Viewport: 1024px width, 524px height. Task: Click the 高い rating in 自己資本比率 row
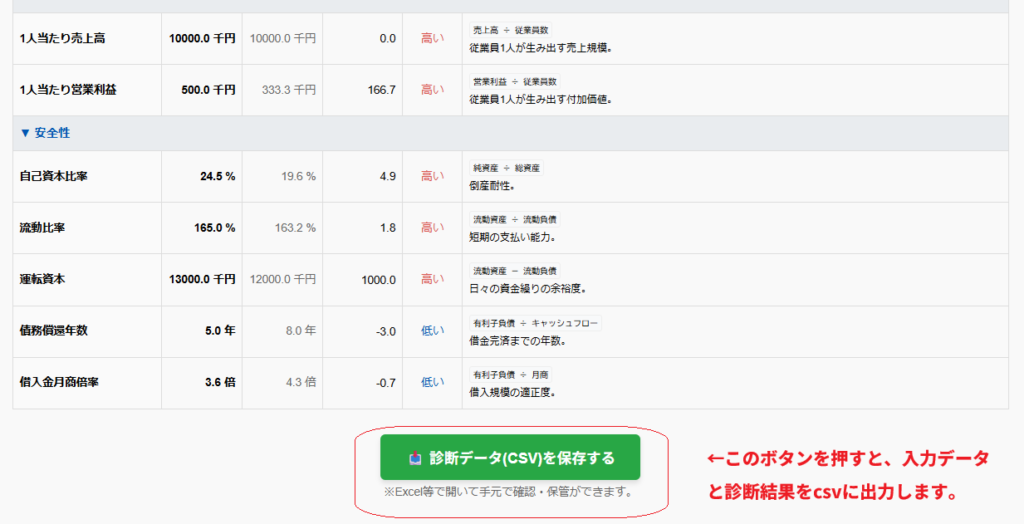[432, 176]
